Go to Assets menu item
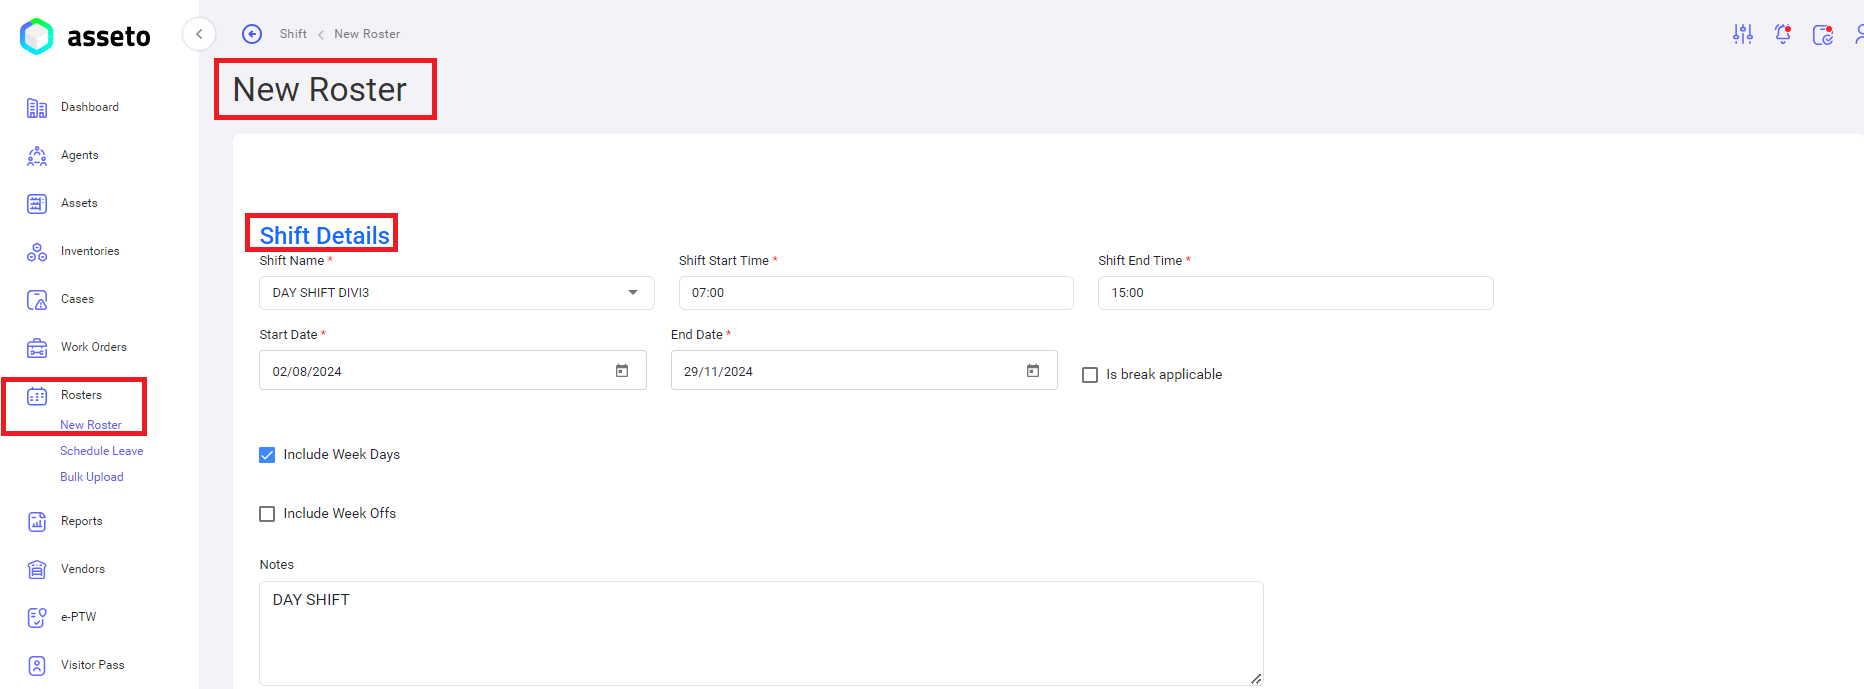 (x=79, y=203)
